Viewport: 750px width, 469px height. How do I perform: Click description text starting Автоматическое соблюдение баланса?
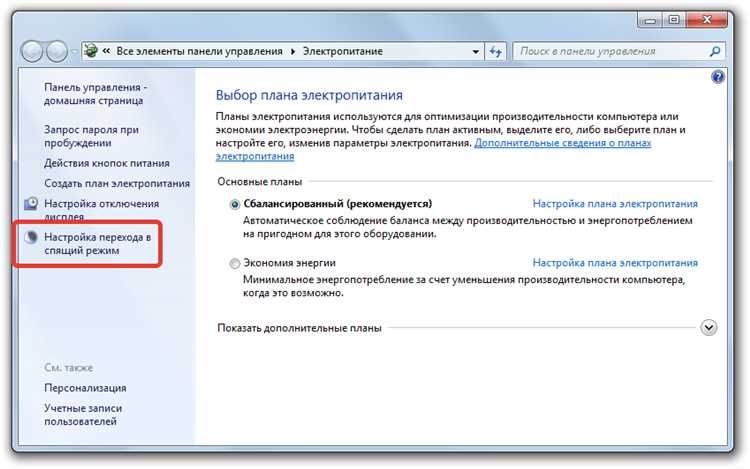(468, 227)
